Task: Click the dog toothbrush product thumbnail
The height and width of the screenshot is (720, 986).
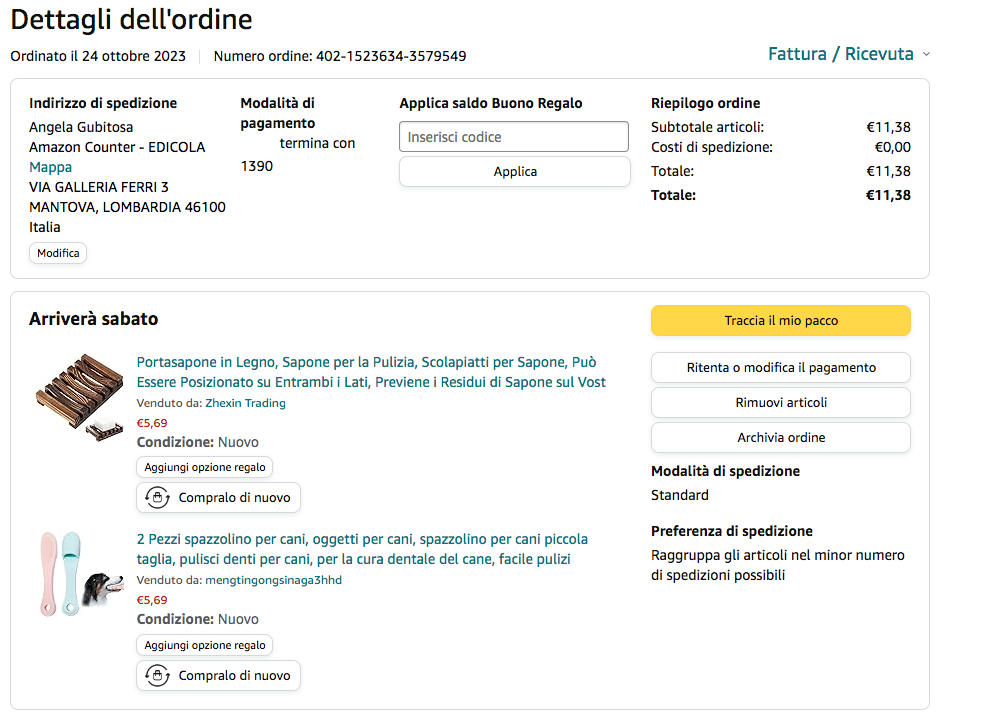Action: coord(78,573)
